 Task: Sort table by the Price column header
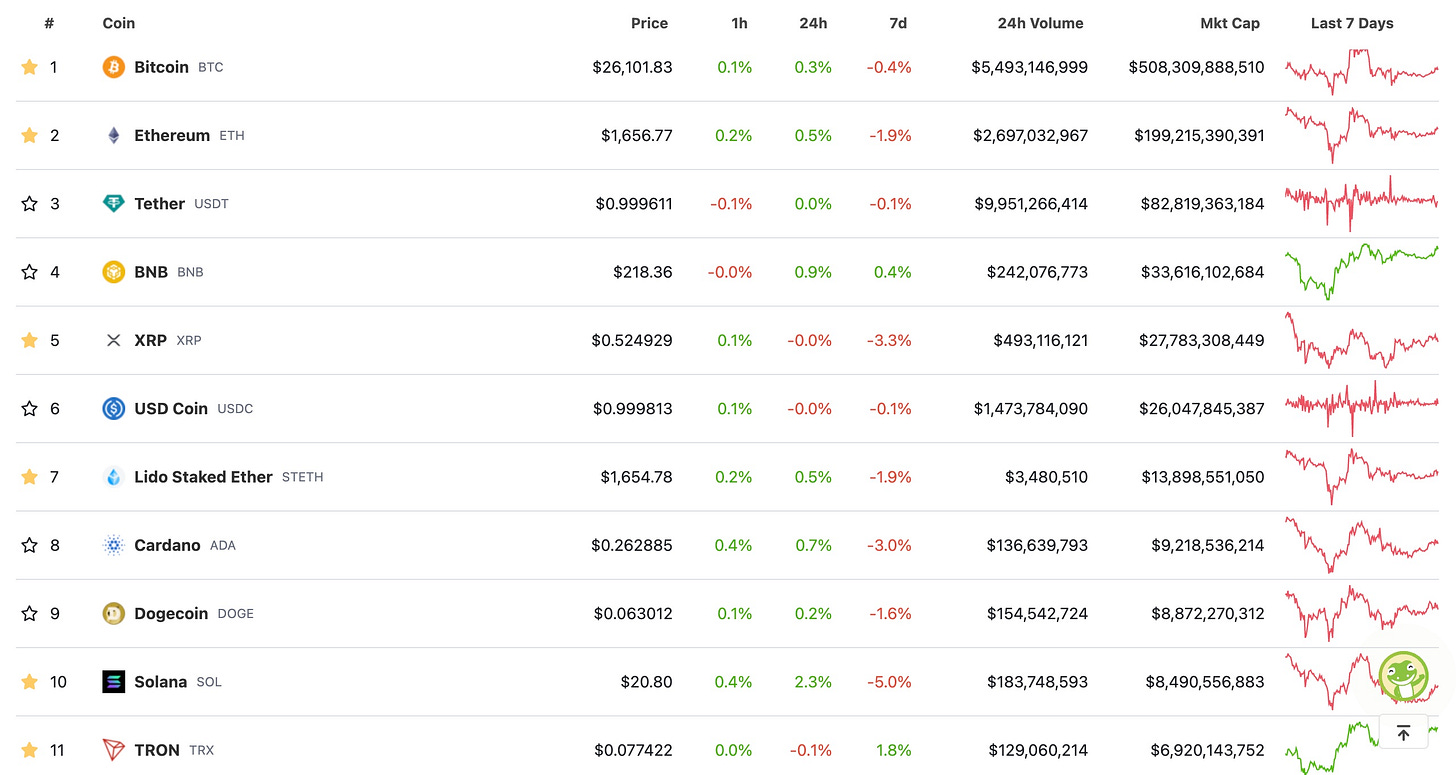[x=649, y=23]
